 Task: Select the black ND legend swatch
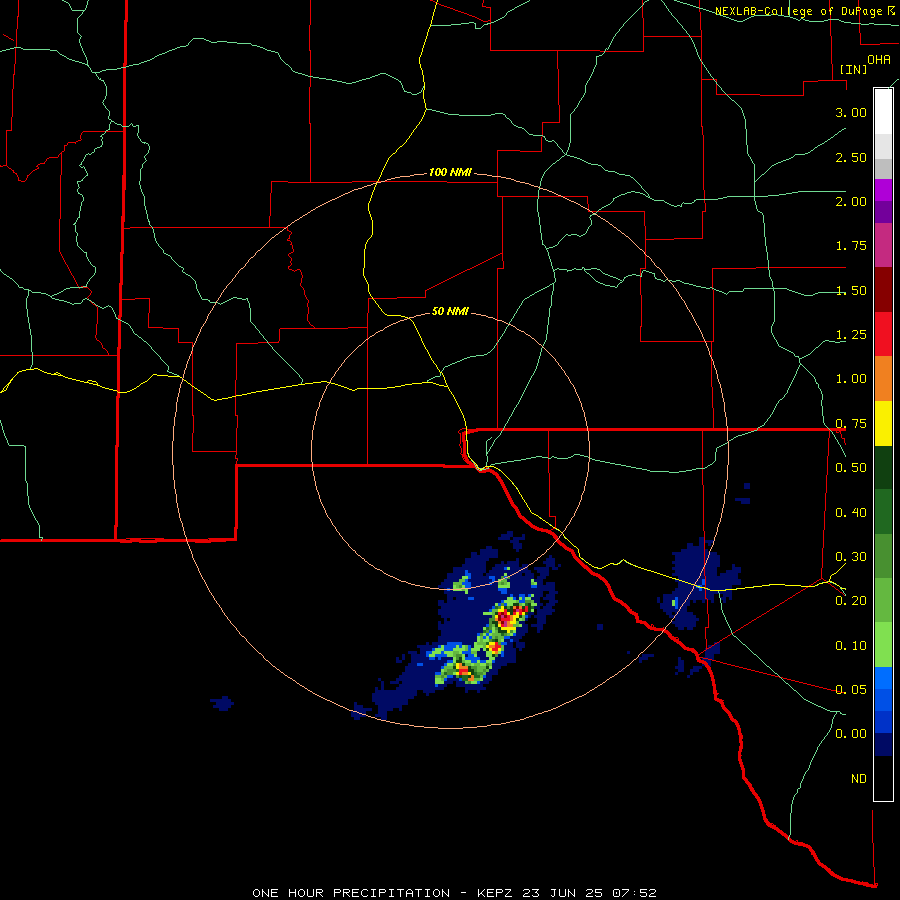(x=883, y=778)
